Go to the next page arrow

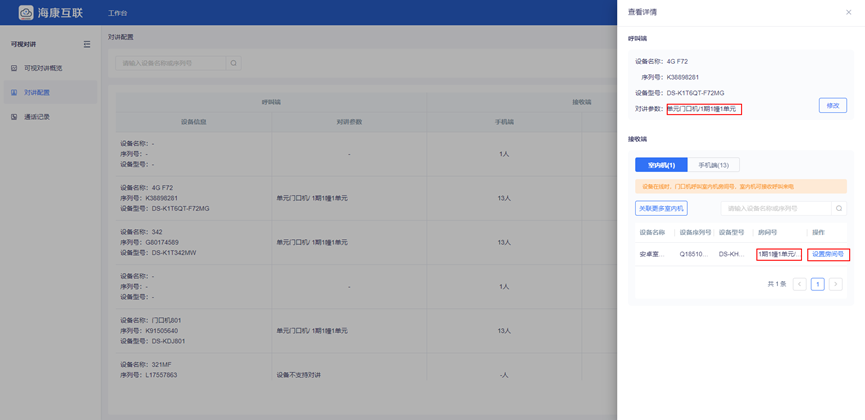tap(835, 285)
